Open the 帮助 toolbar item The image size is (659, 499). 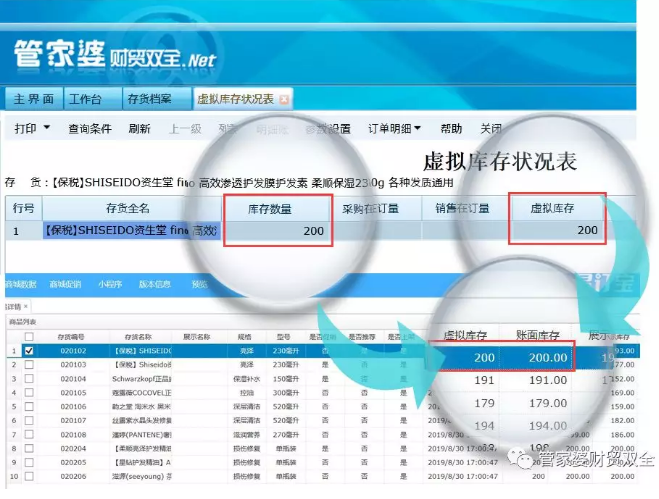click(451, 129)
